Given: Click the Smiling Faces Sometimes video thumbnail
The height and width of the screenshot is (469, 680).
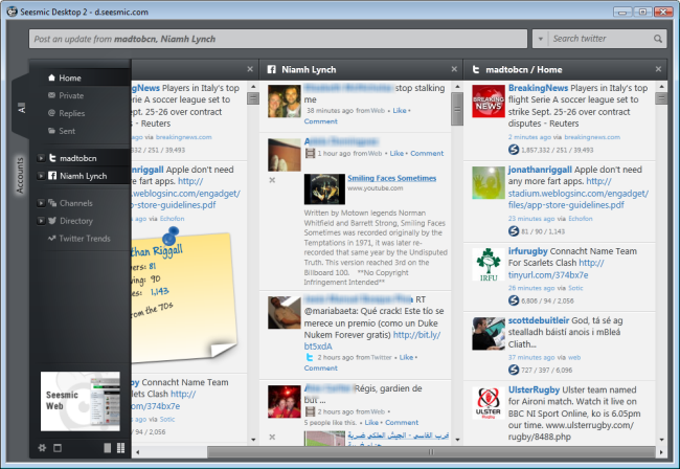Looking at the screenshot, I should [324, 189].
